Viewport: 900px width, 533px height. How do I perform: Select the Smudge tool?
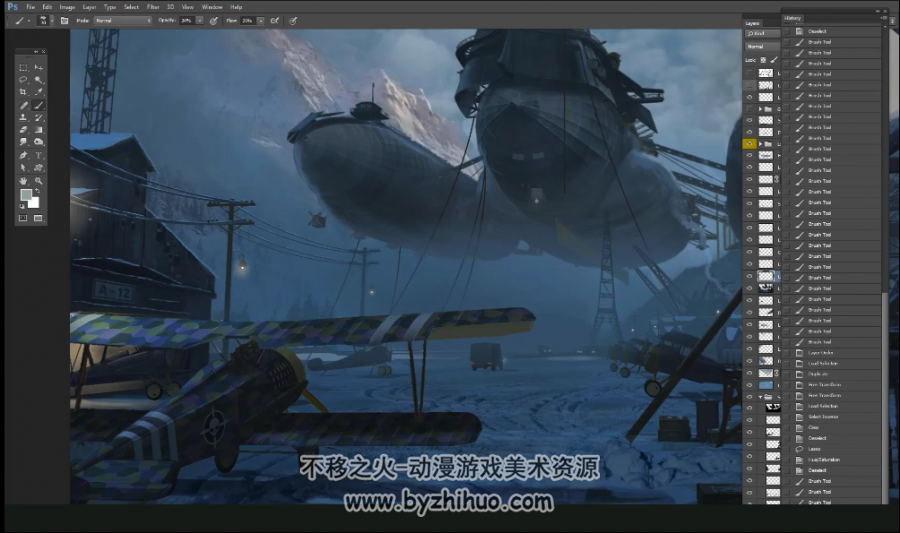23,142
